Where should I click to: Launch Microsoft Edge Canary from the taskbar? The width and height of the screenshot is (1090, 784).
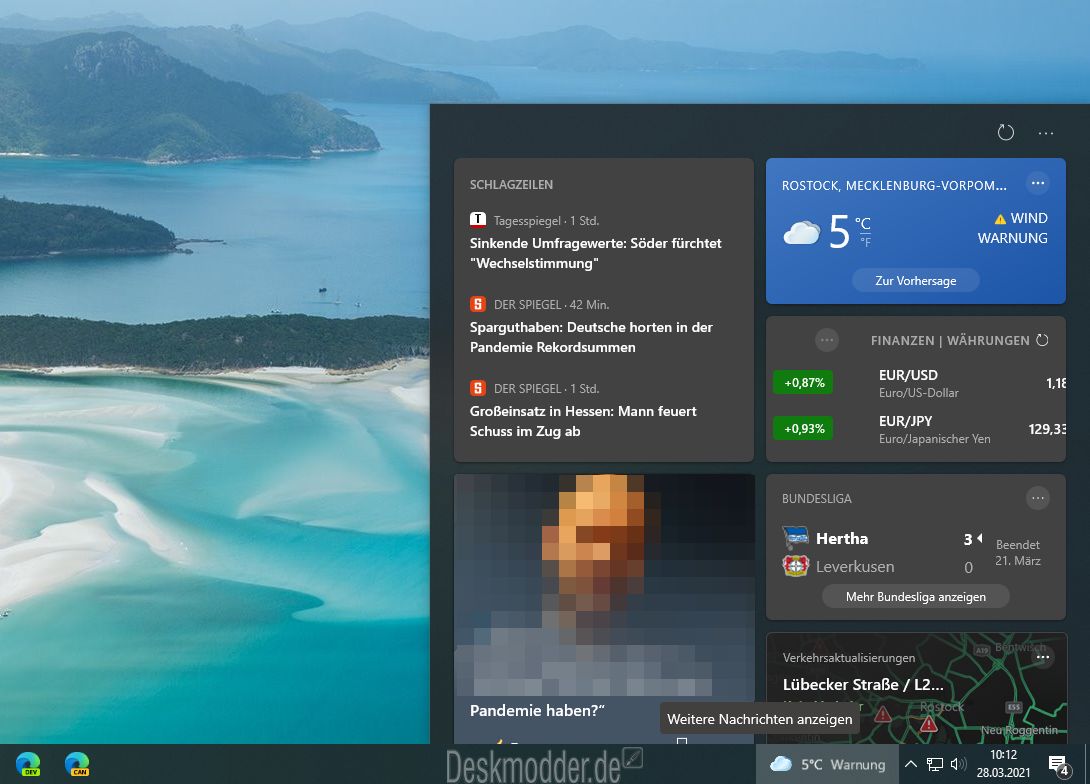tap(77, 764)
